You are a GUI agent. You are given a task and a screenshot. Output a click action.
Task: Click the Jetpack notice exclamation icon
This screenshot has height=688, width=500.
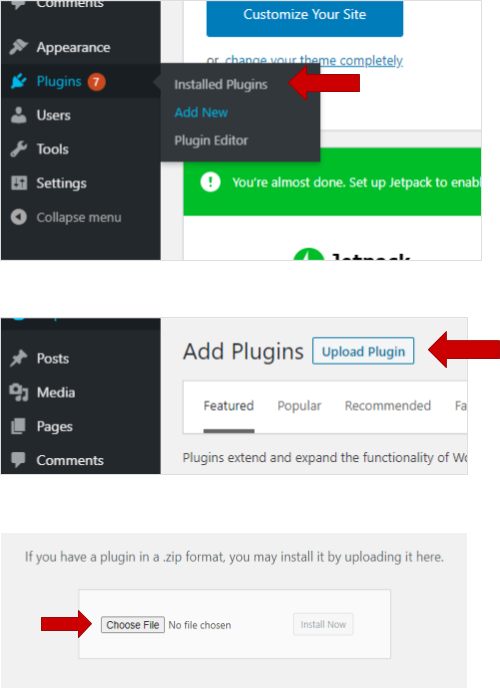[x=211, y=182]
